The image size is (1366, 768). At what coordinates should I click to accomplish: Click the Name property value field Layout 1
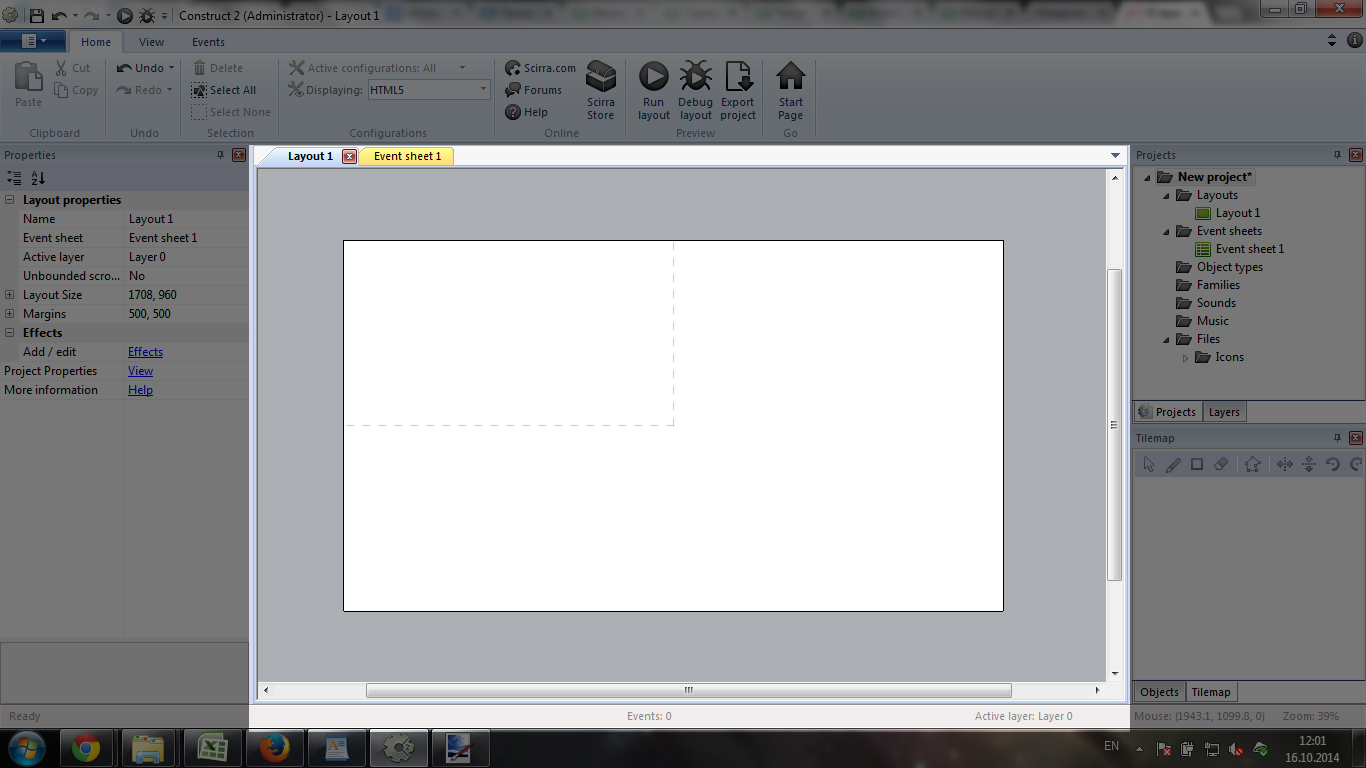tap(187, 219)
